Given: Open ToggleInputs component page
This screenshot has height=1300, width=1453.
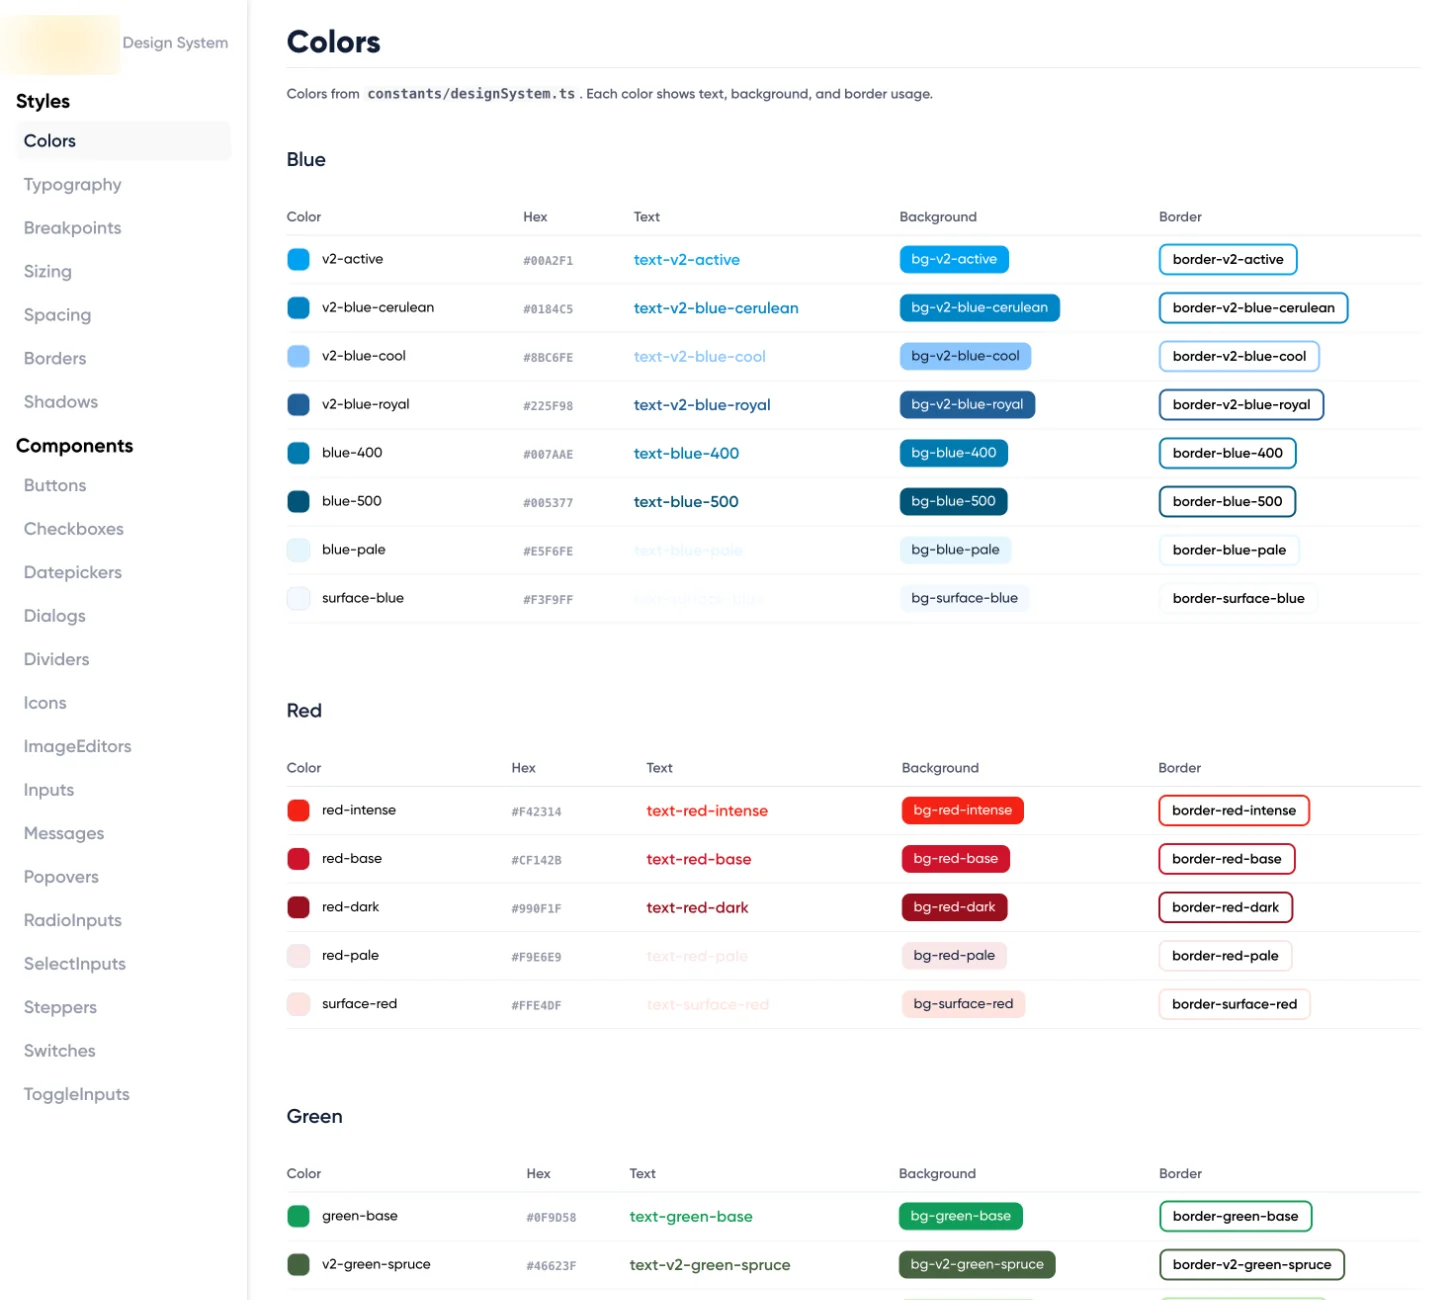Looking at the screenshot, I should click(77, 1094).
